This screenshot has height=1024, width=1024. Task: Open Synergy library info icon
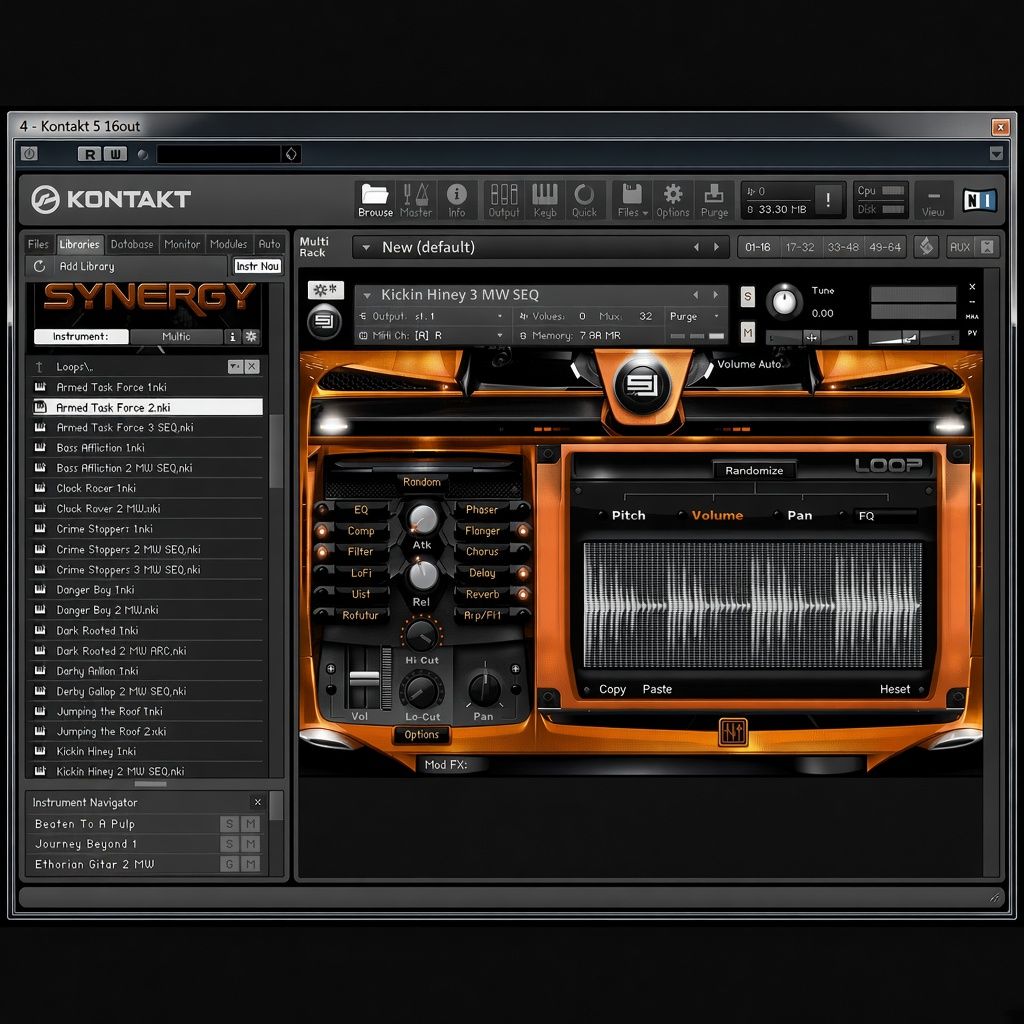point(232,336)
